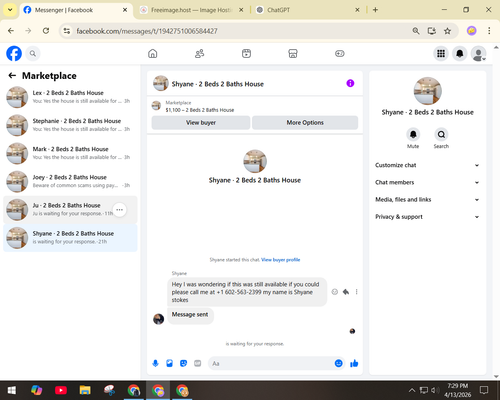Go back using the Marketplace arrow
The width and height of the screenshot is (500, 400).
click(x=12, y=76)
